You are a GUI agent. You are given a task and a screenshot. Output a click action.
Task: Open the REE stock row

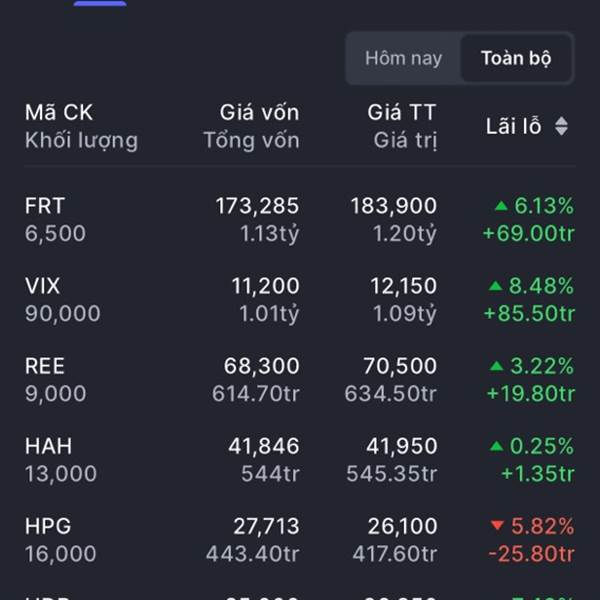[300, 379]
